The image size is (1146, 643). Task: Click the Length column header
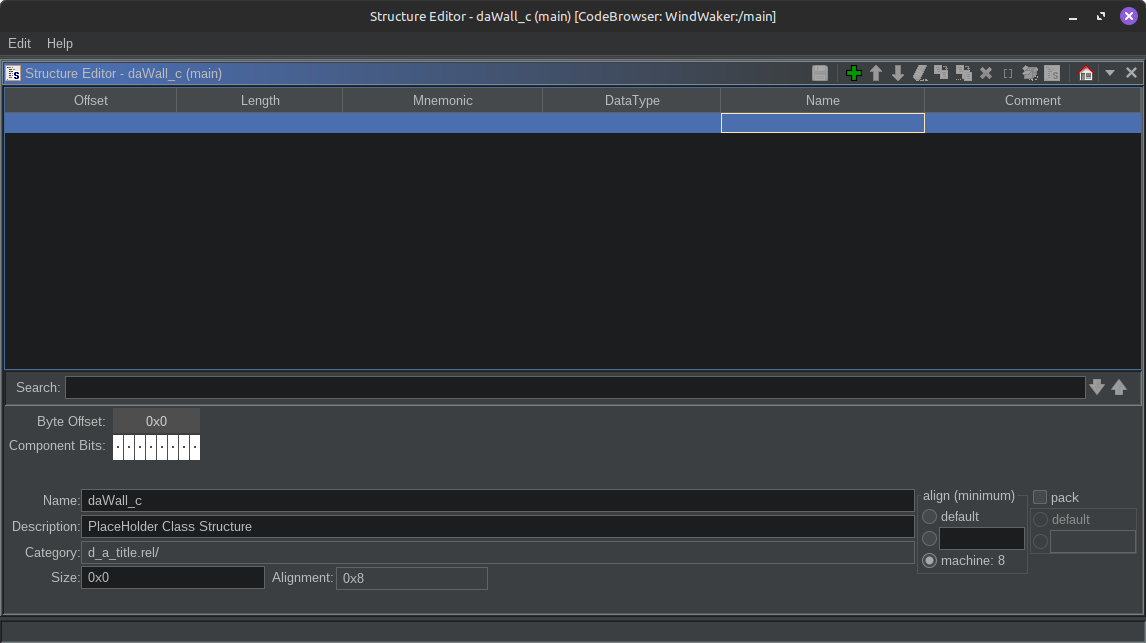click(259, 101)
